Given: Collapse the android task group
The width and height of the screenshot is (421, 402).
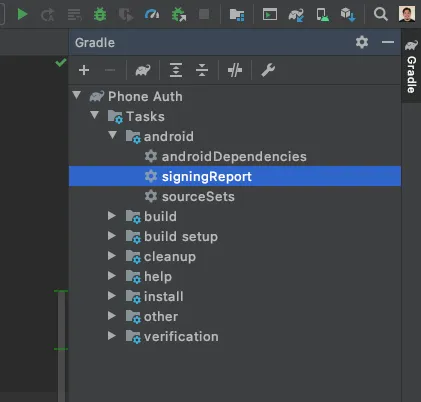Looking at the screenshot, I should 113,135.
